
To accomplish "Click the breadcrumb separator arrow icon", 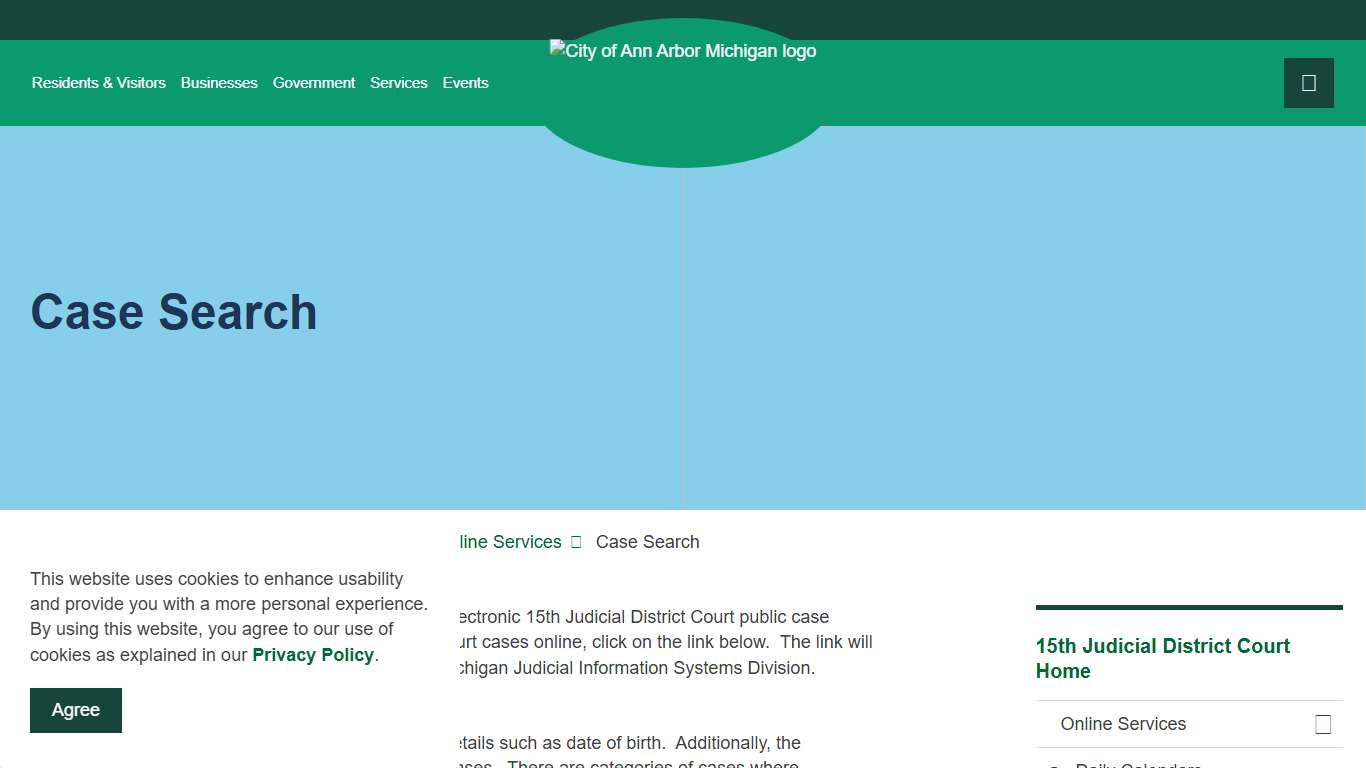I will (x=576, y=542).
